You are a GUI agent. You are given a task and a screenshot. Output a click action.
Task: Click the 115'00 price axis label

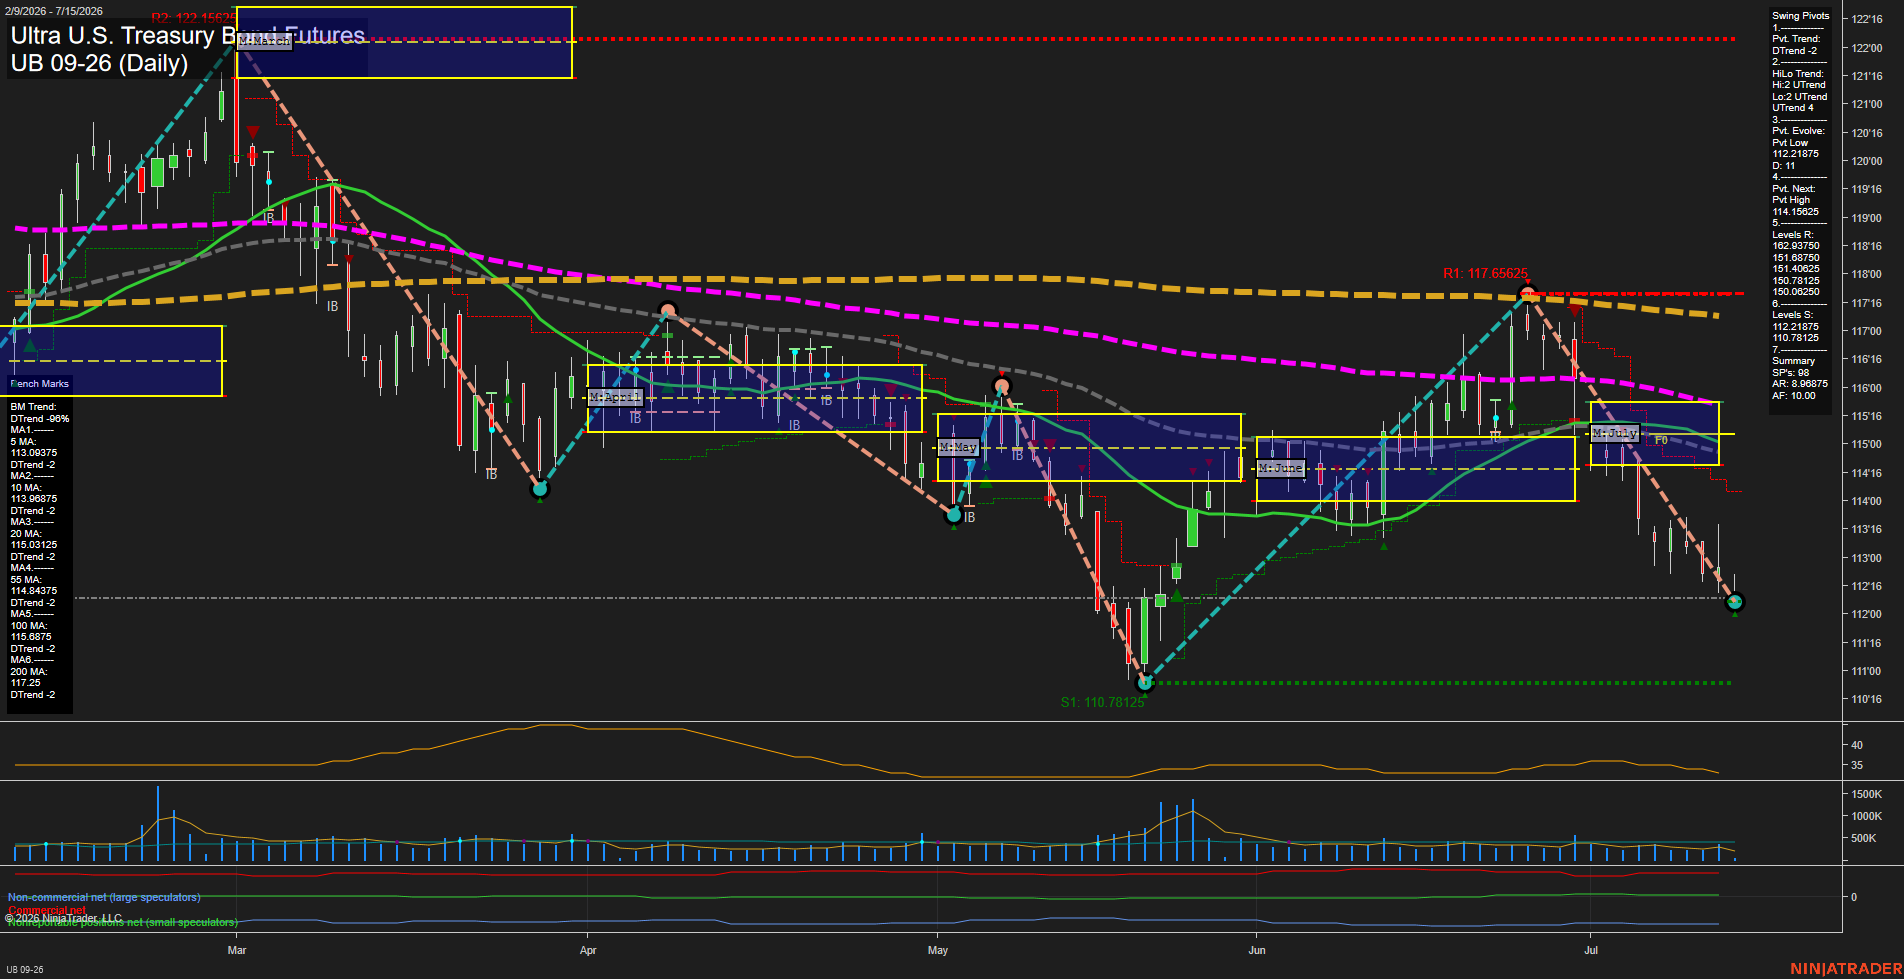pyautogui.click(x=1867, y=444)
